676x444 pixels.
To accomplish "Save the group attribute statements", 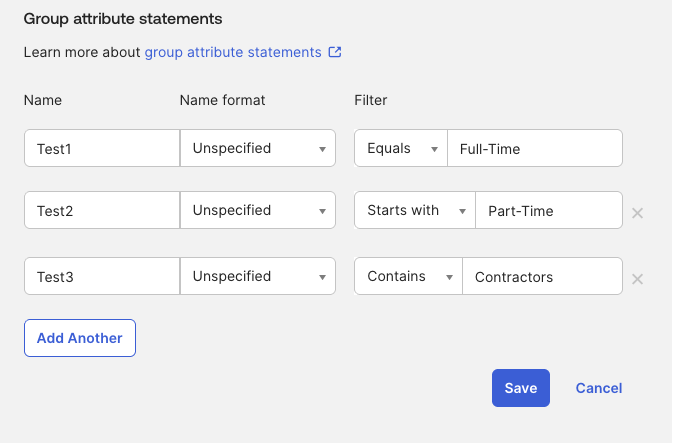I will click(x=520, y=388).
